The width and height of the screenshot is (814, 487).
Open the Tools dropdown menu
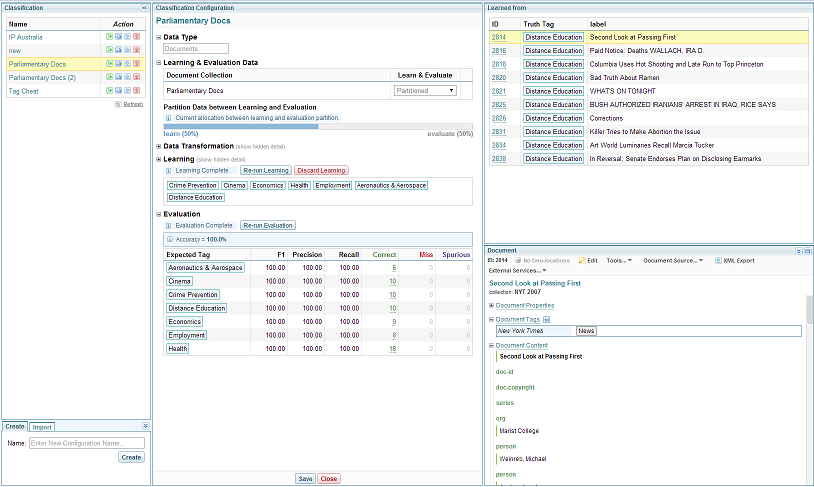point(618,260)
